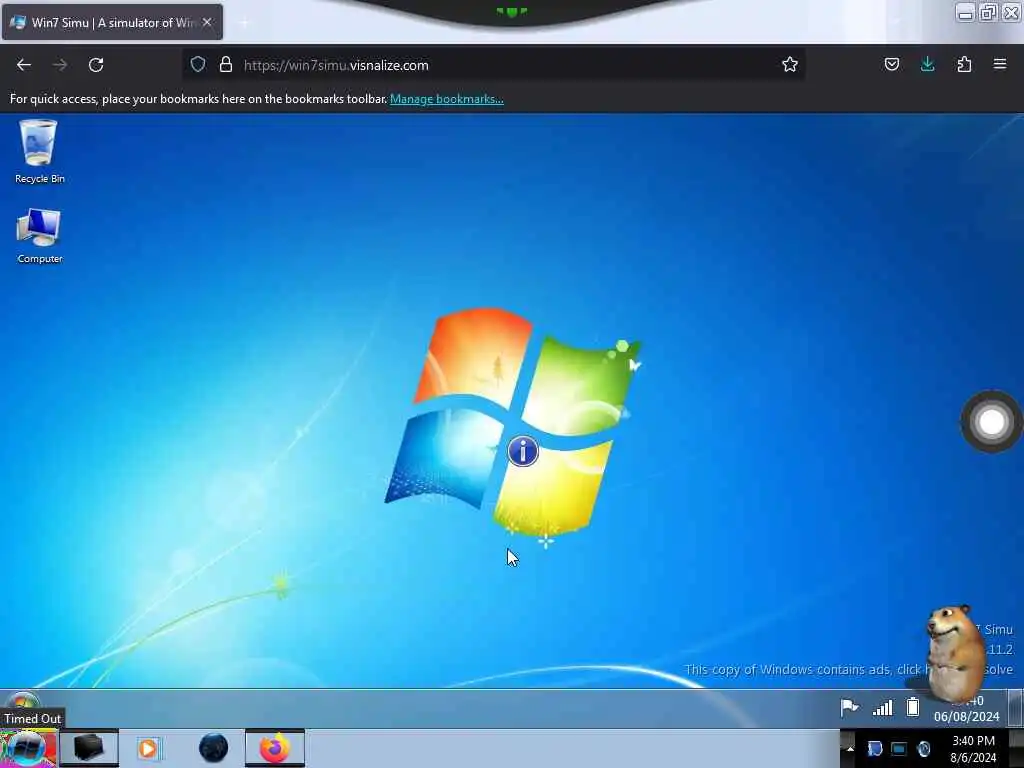The height and width of the screenshot is (768, 1024).
Task: Click the simulator battery icon
Action: pyautogui.click(x=913, y=707)
